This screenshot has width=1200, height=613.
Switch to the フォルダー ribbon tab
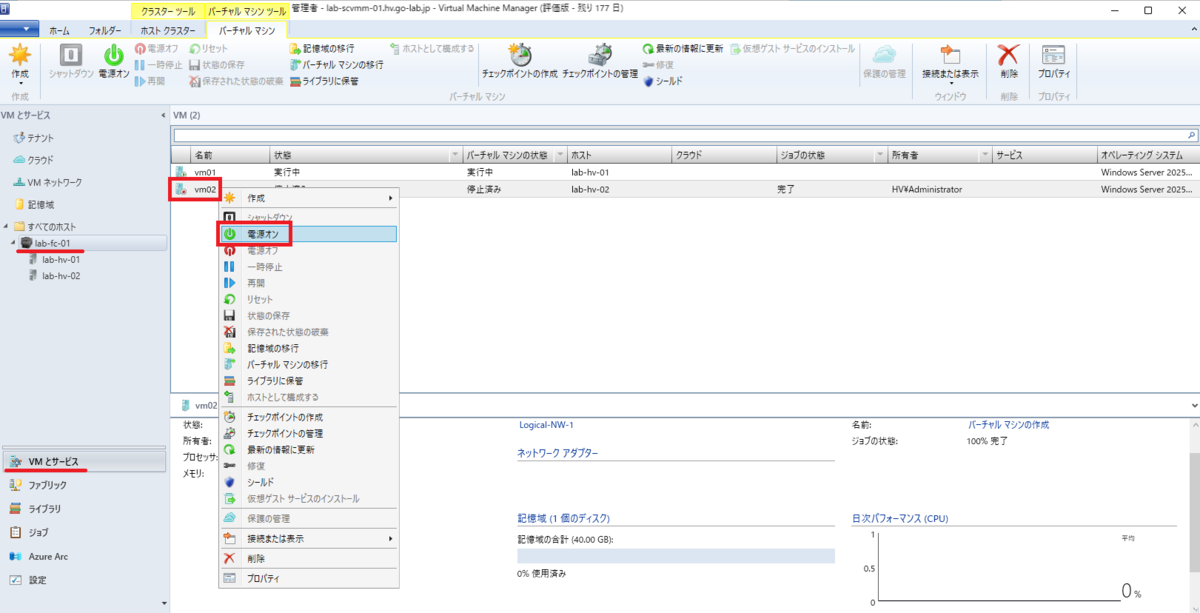pos(105,30)
